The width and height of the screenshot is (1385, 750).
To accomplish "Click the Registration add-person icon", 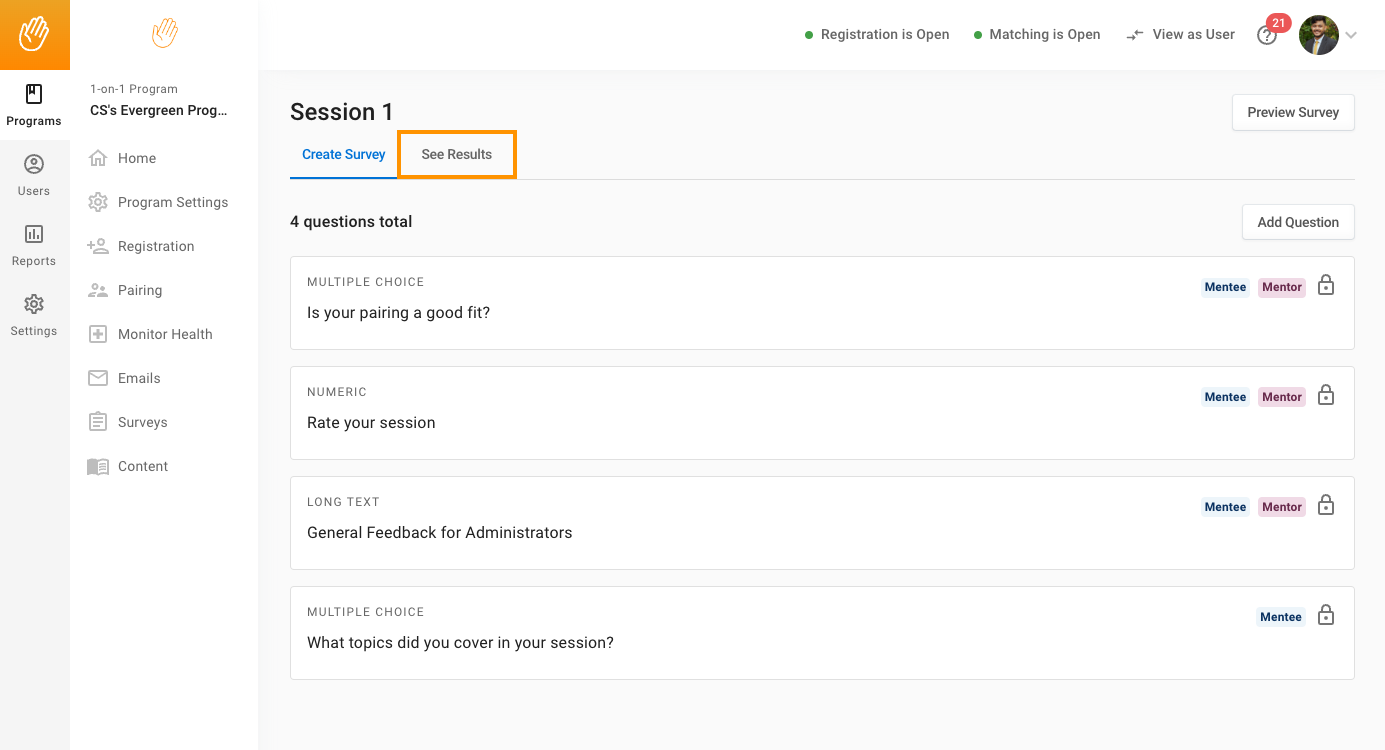I will coord(98,246).
